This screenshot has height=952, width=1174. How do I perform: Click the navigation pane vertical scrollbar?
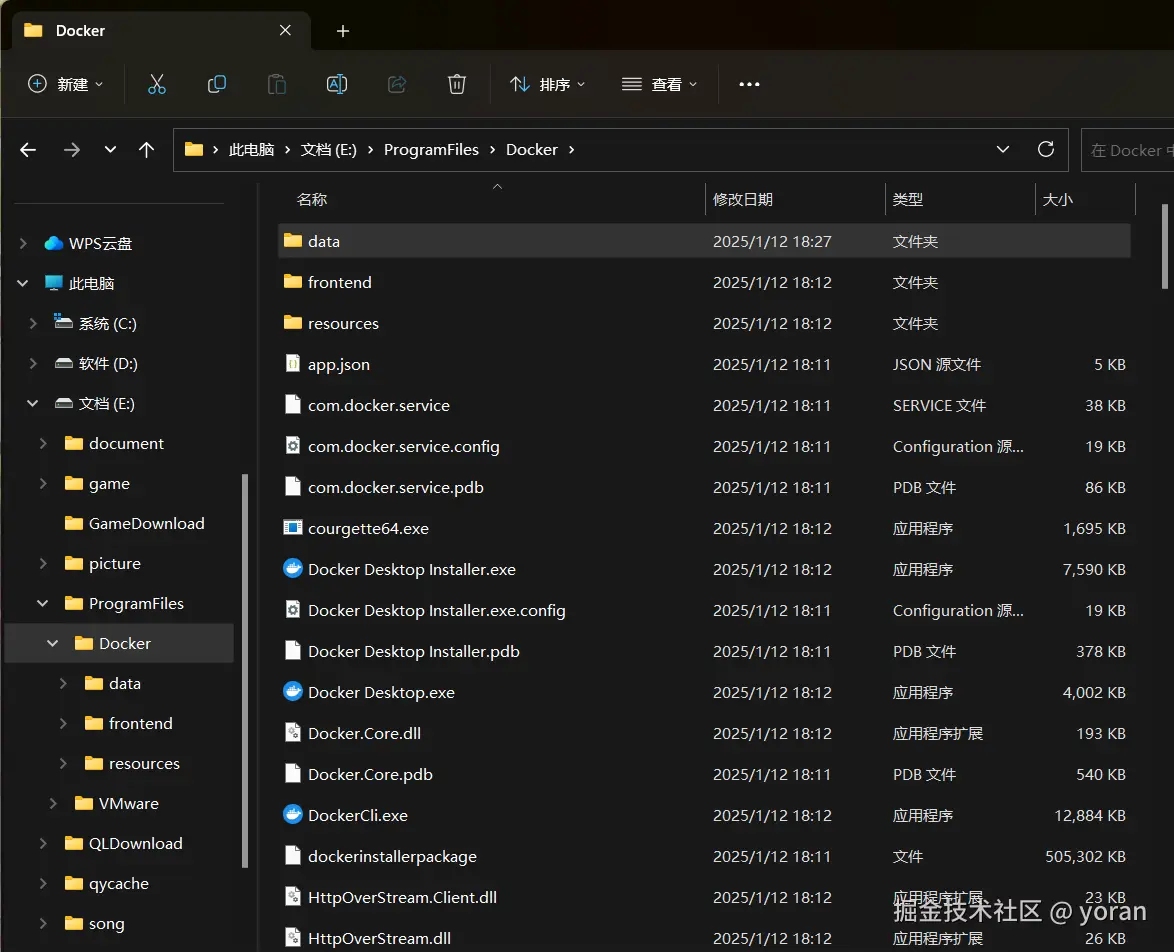(245, 670)
